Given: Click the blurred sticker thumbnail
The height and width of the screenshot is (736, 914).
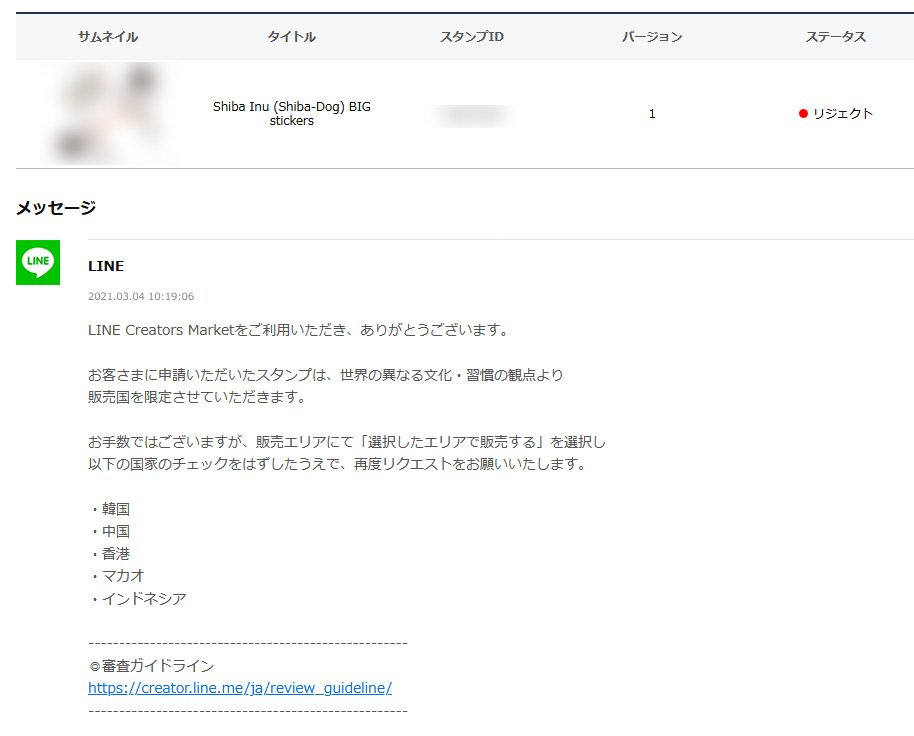Looking at the screenshot, I should pos(110,113).
